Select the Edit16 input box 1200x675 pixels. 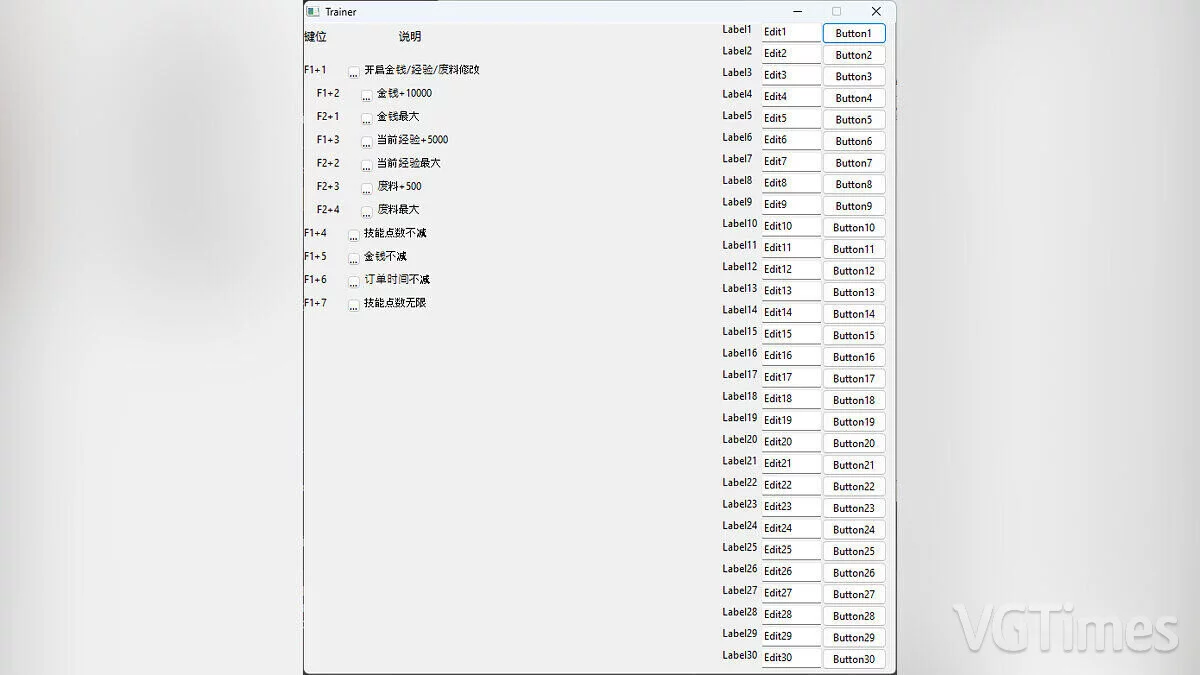pyautogui.click(x=790, y=356)
